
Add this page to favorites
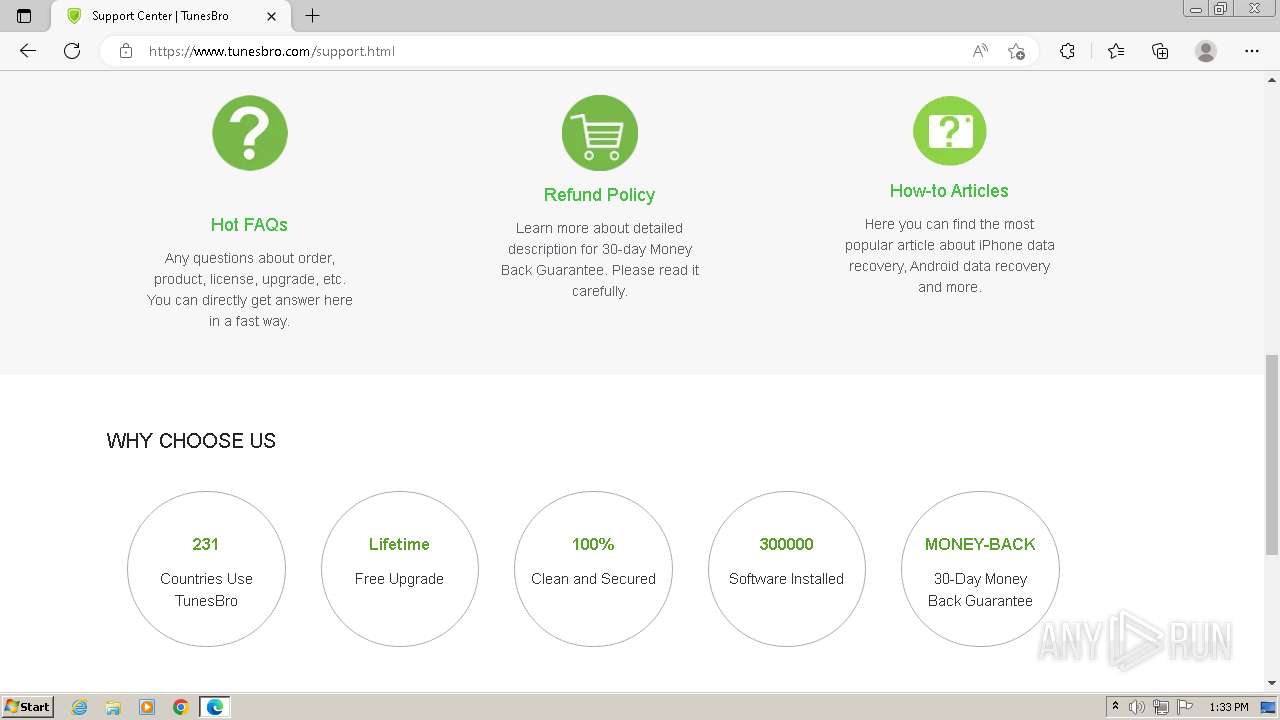[x=1017, y=51]
